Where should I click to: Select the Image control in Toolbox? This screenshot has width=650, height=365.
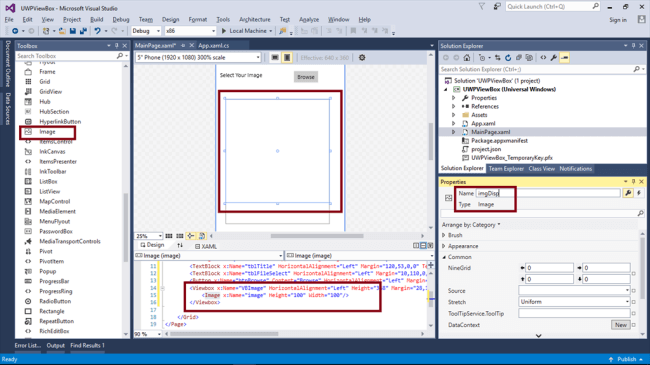47,132
